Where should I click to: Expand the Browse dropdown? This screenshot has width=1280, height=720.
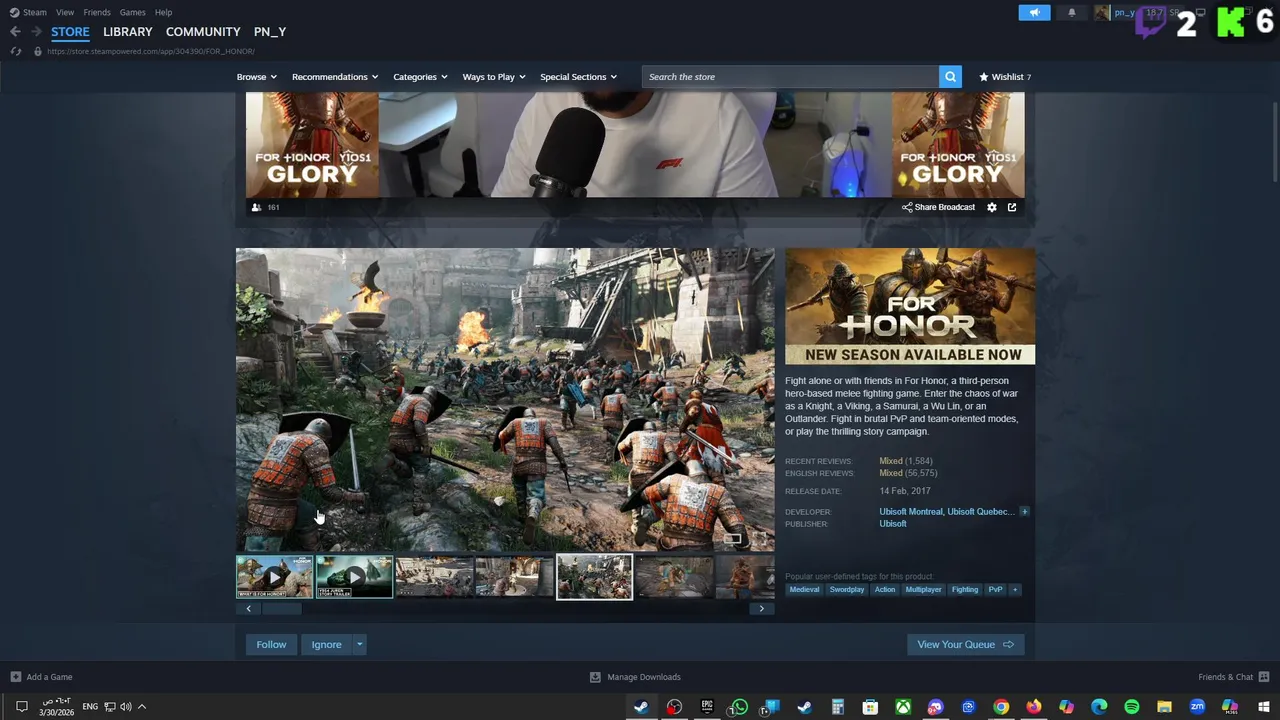[x=257, y=77]
